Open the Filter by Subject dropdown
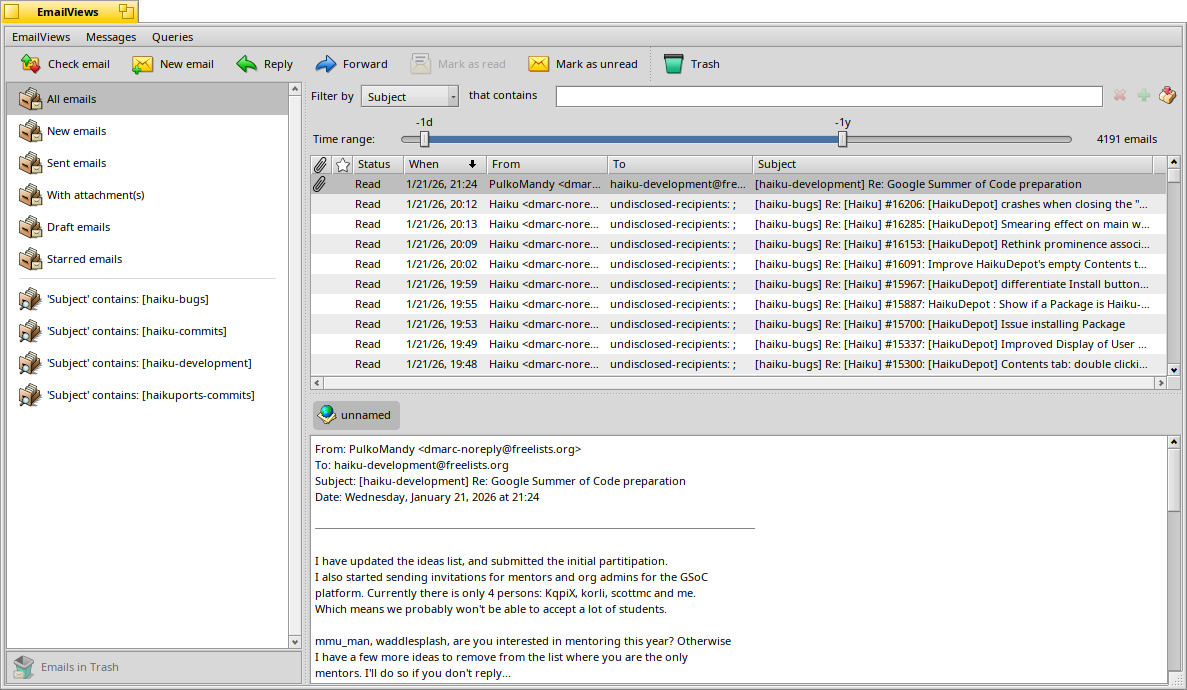This screenshot has width=1187, height=690. (409, 96)
